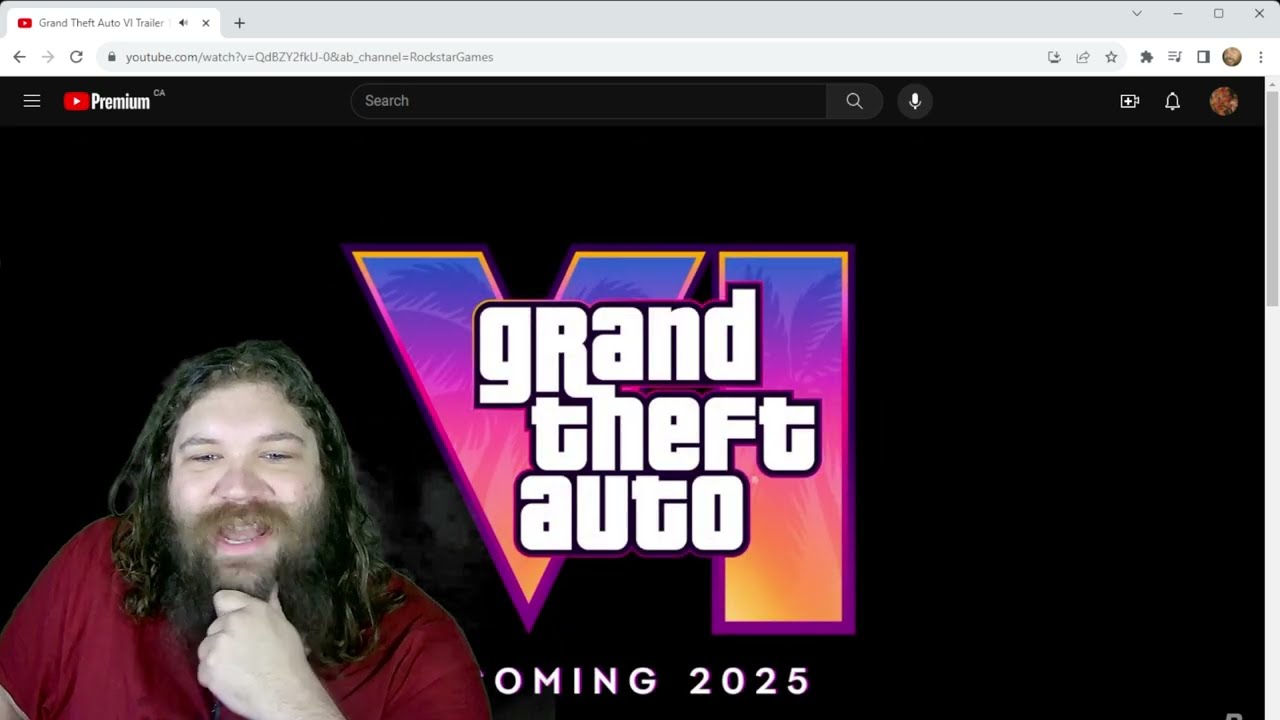Expand the tab search chevron

[x=1137, y=13]
